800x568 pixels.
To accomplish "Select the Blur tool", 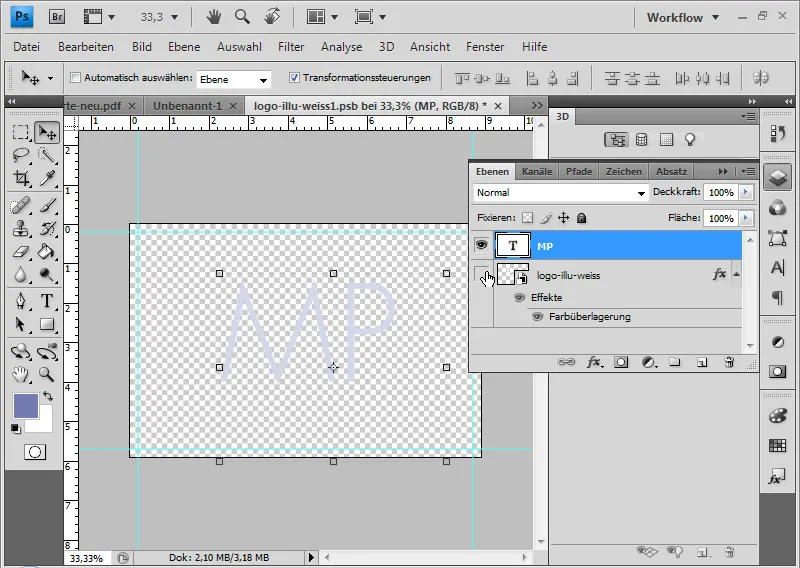I will tap(20, 275).
